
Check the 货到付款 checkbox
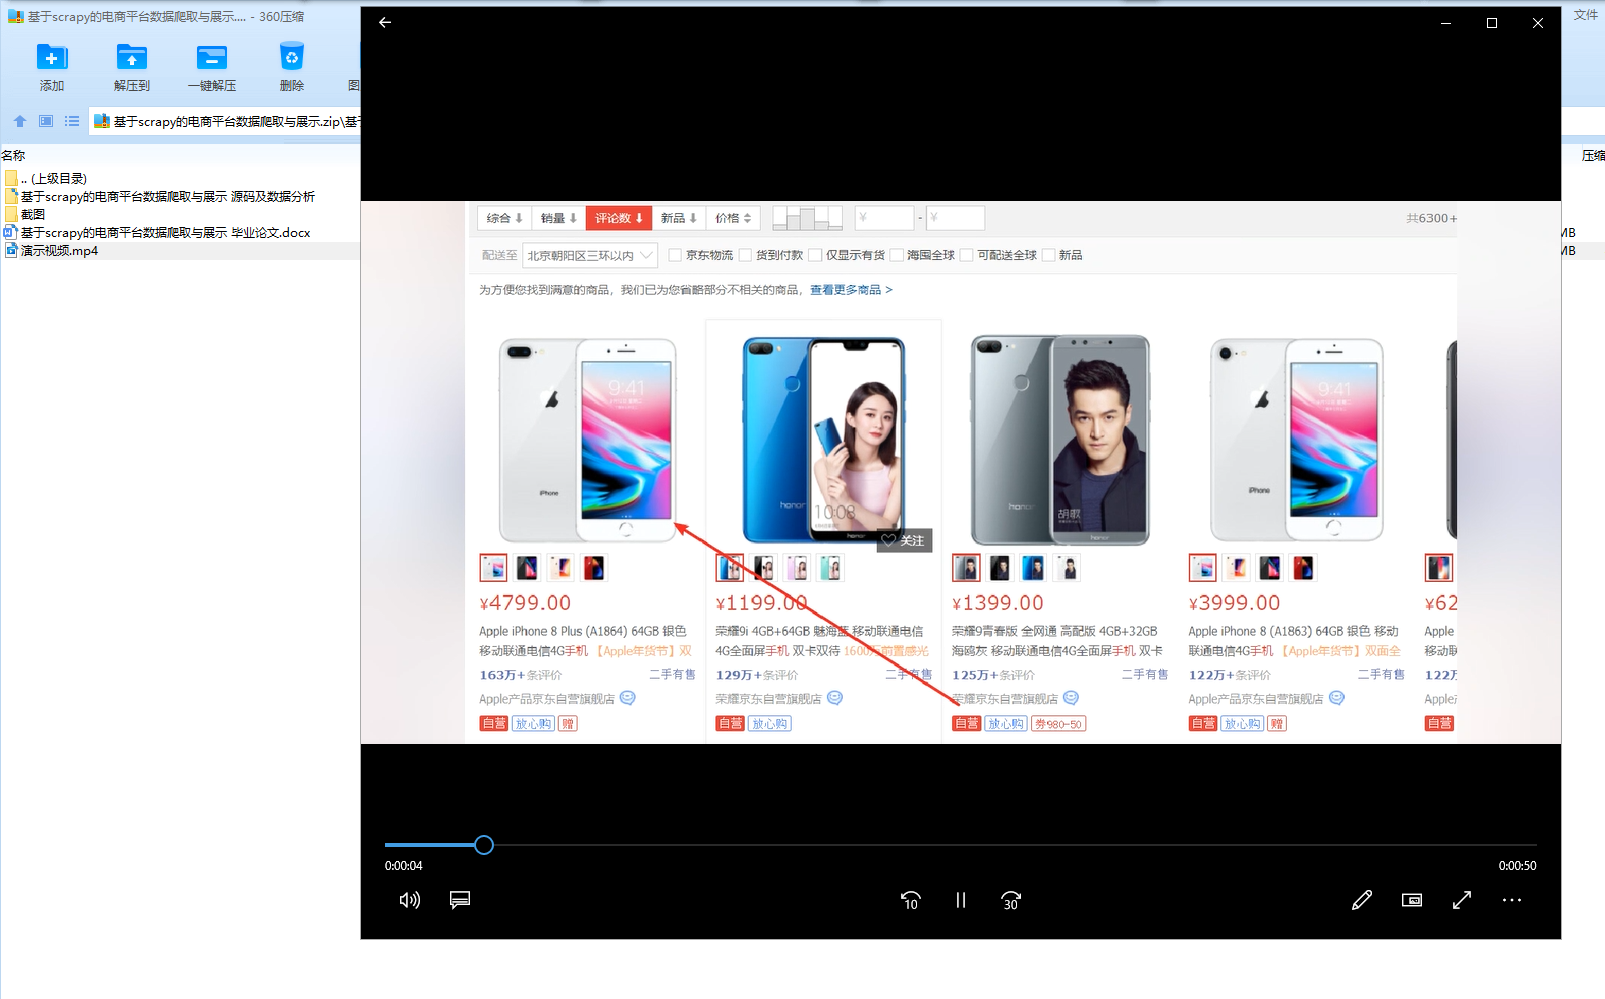(745, 255)
